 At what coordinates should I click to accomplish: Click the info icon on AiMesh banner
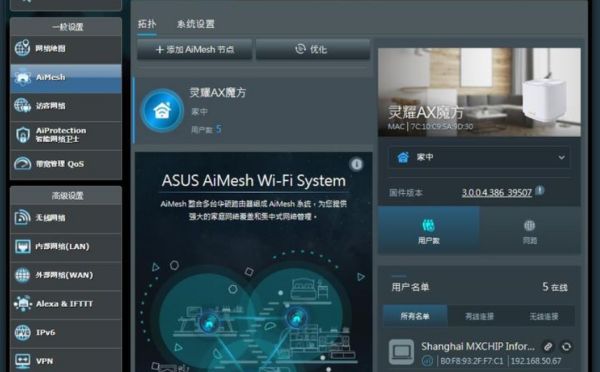point(356,164)
